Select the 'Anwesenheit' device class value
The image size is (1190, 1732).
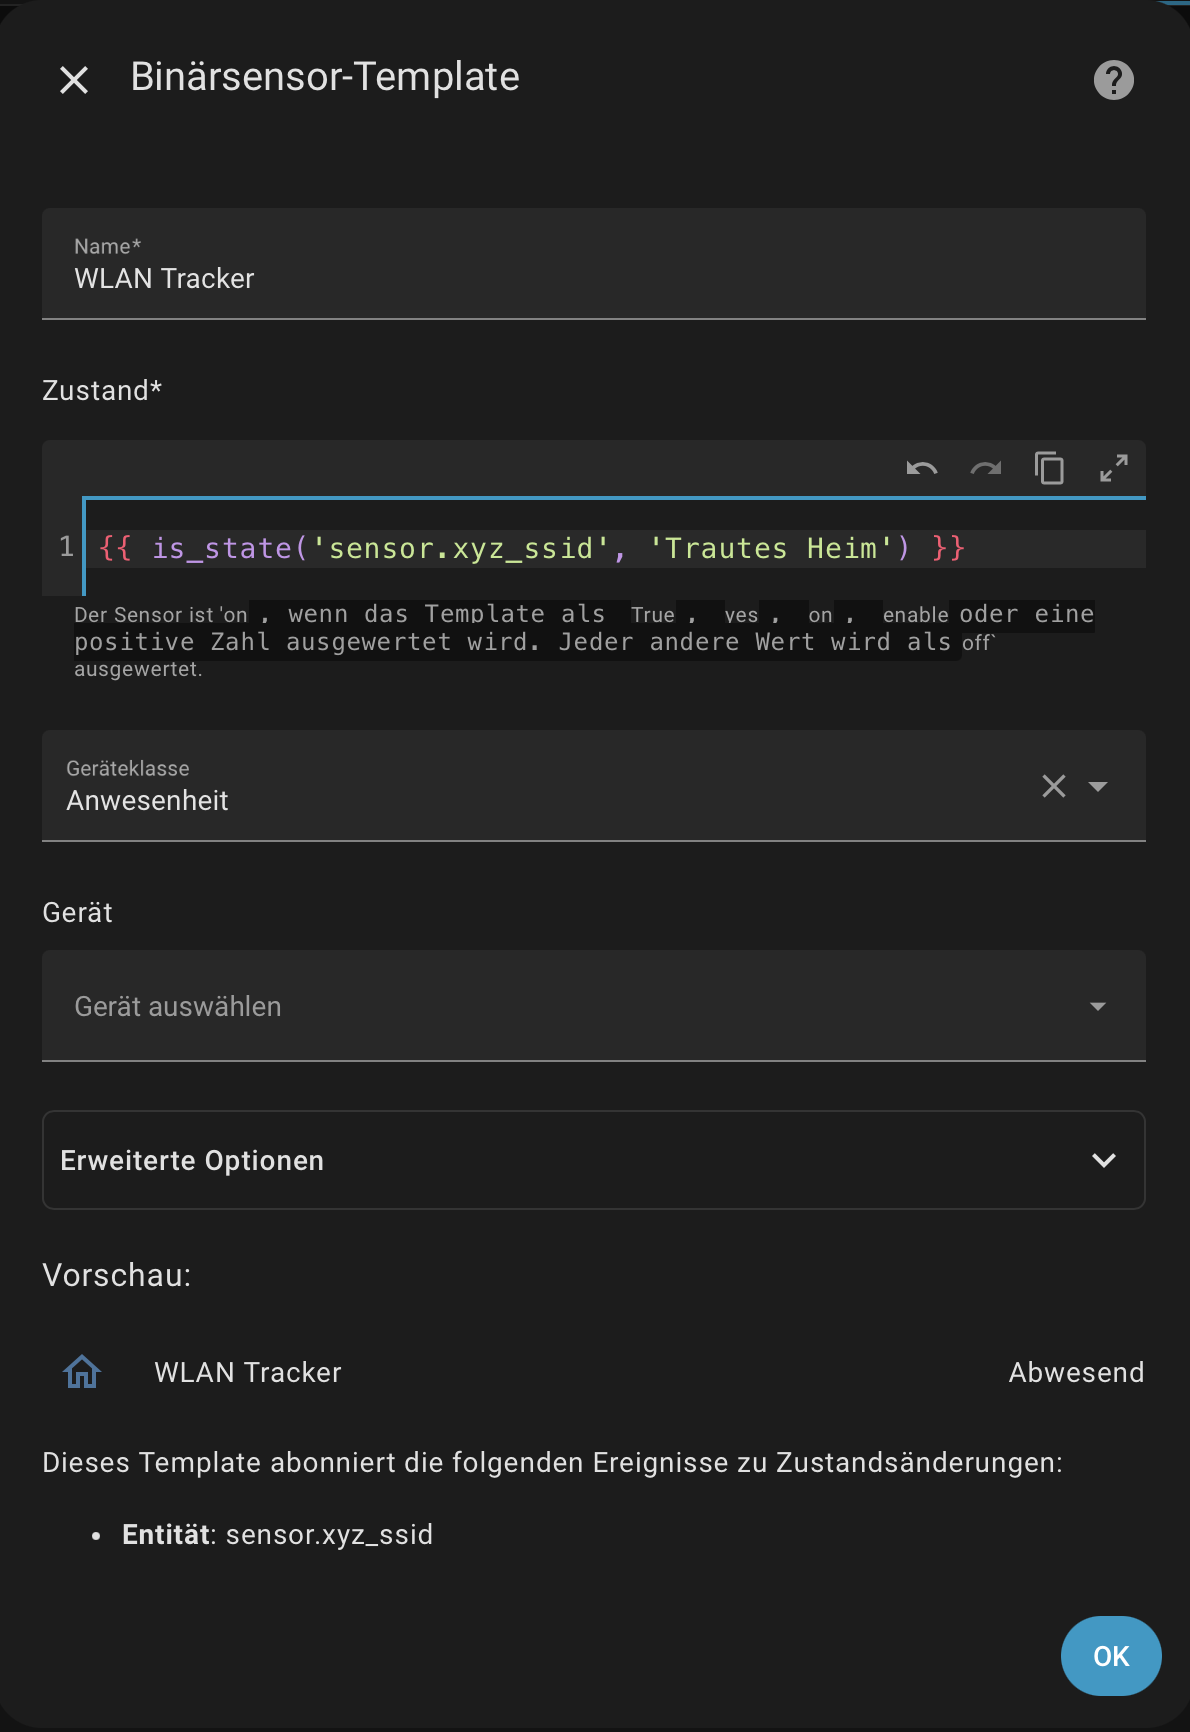point(148,800)
